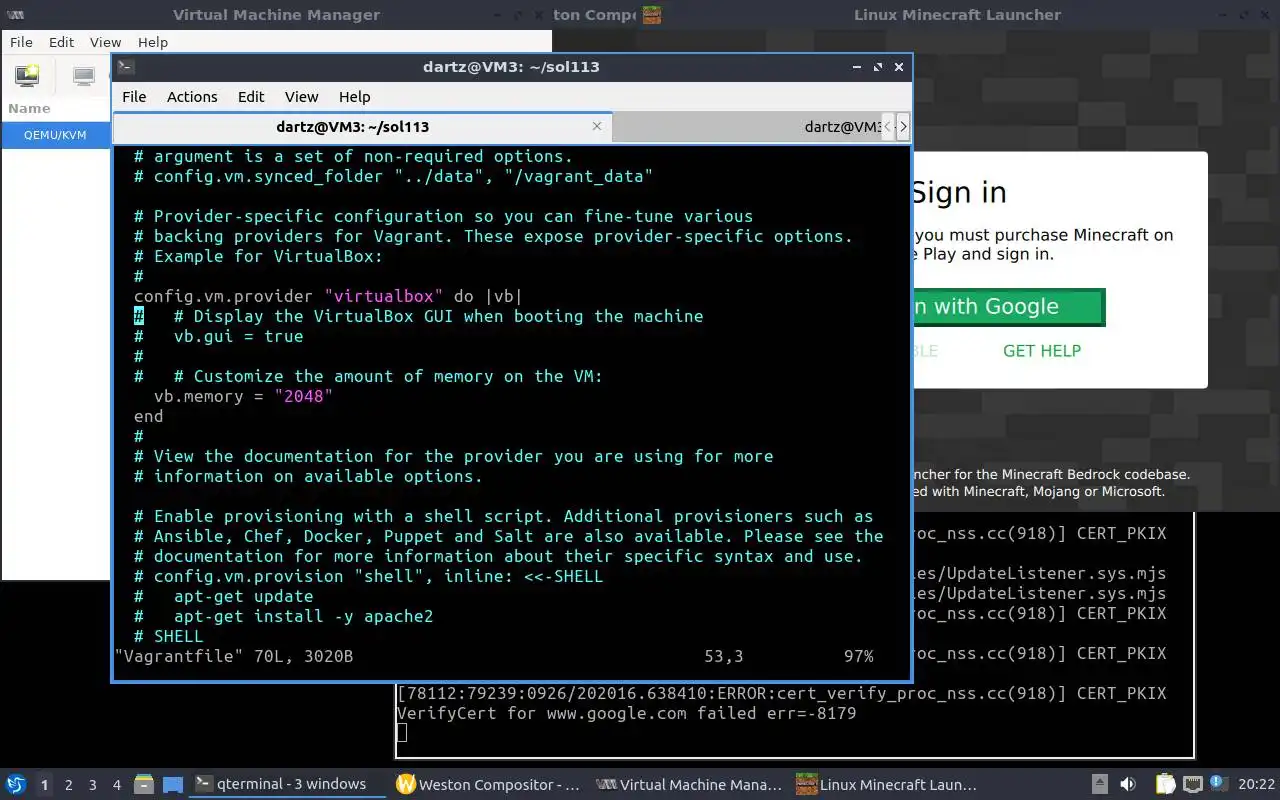
Task: Click the Sign in heading in Minecraft Launcher
Action: coord(959,192)
